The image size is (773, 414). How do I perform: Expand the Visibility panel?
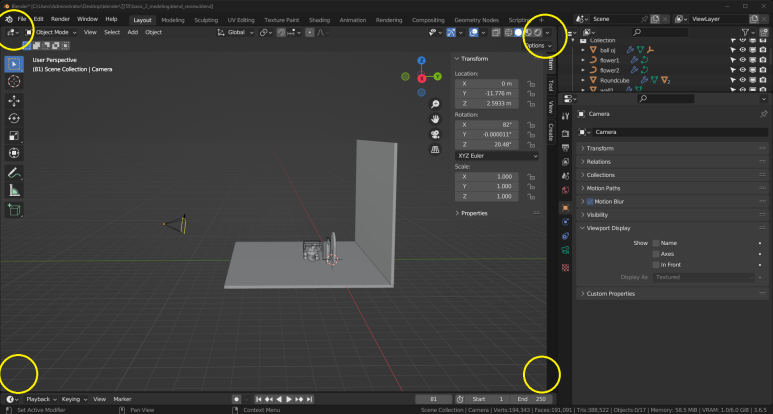pyautogui.click(x=670, y=215)
